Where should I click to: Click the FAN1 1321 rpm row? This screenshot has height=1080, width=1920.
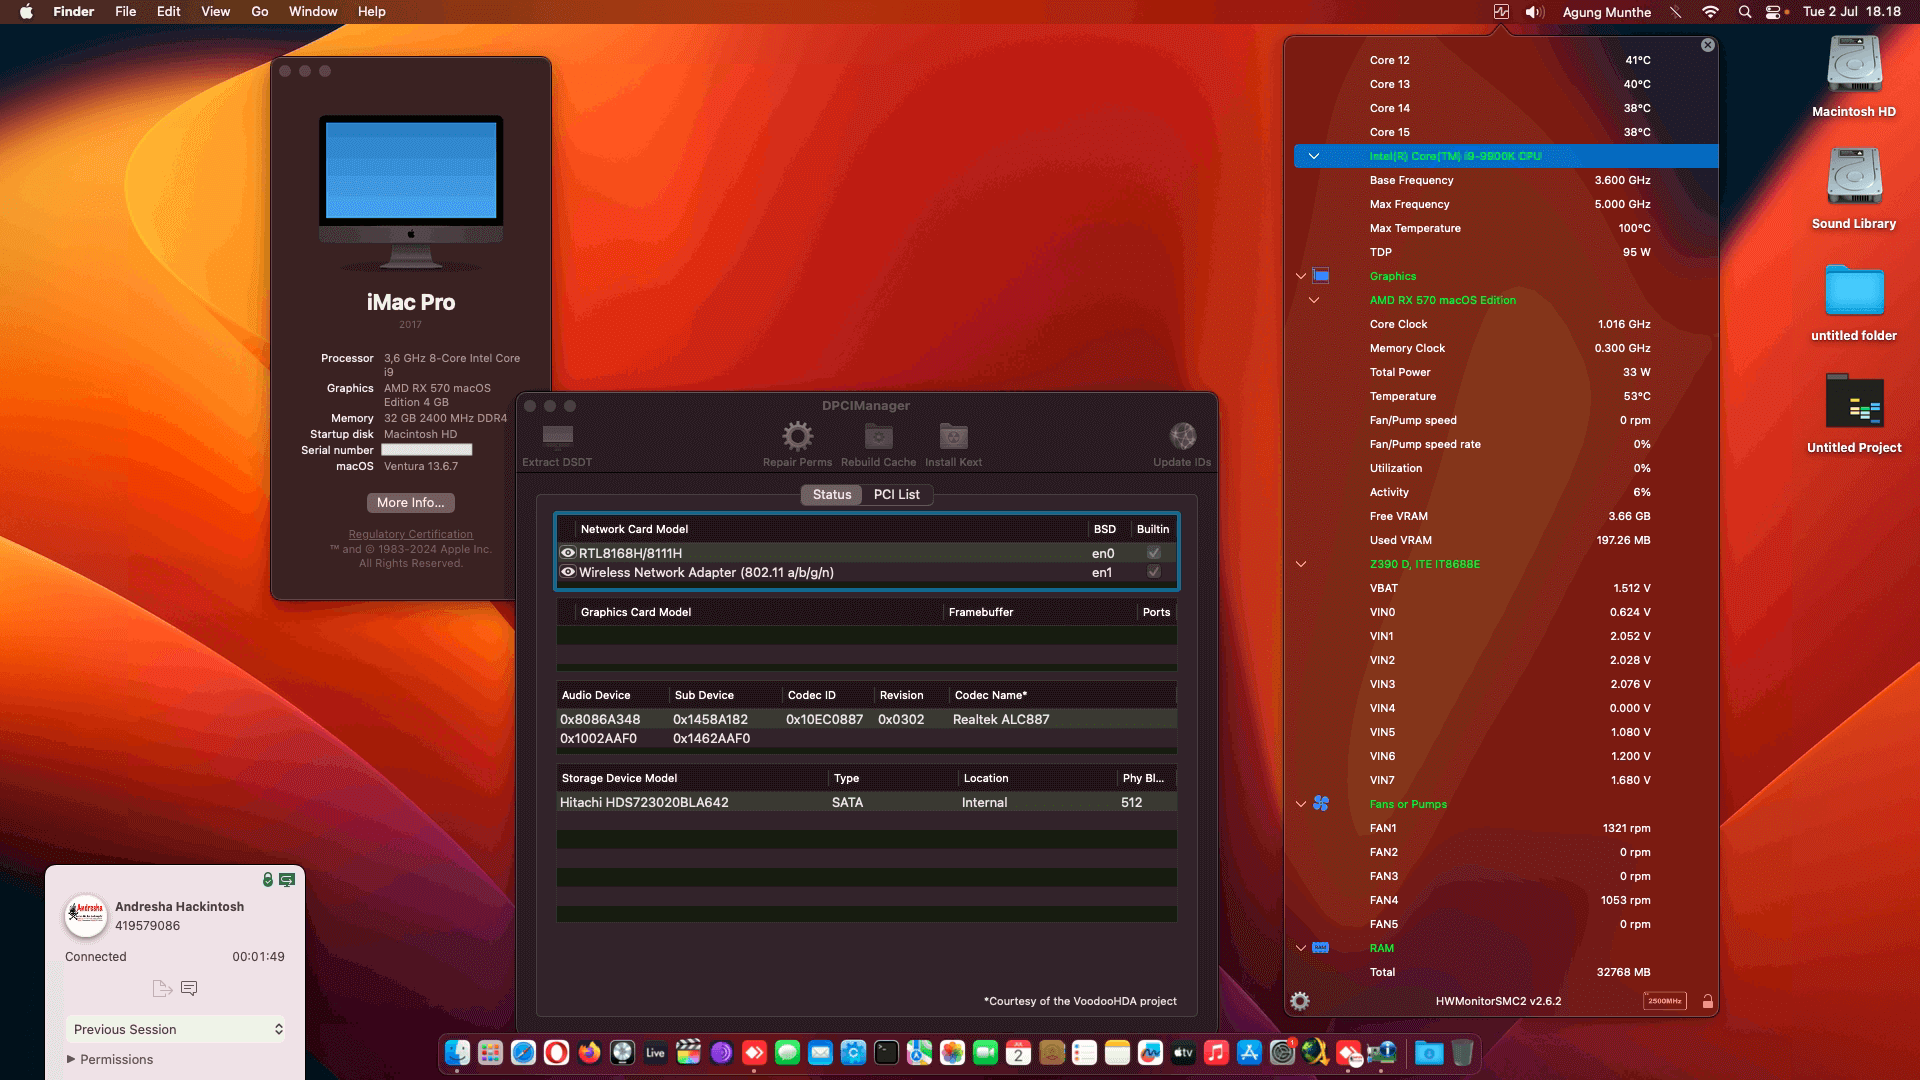pos(1506,828)
